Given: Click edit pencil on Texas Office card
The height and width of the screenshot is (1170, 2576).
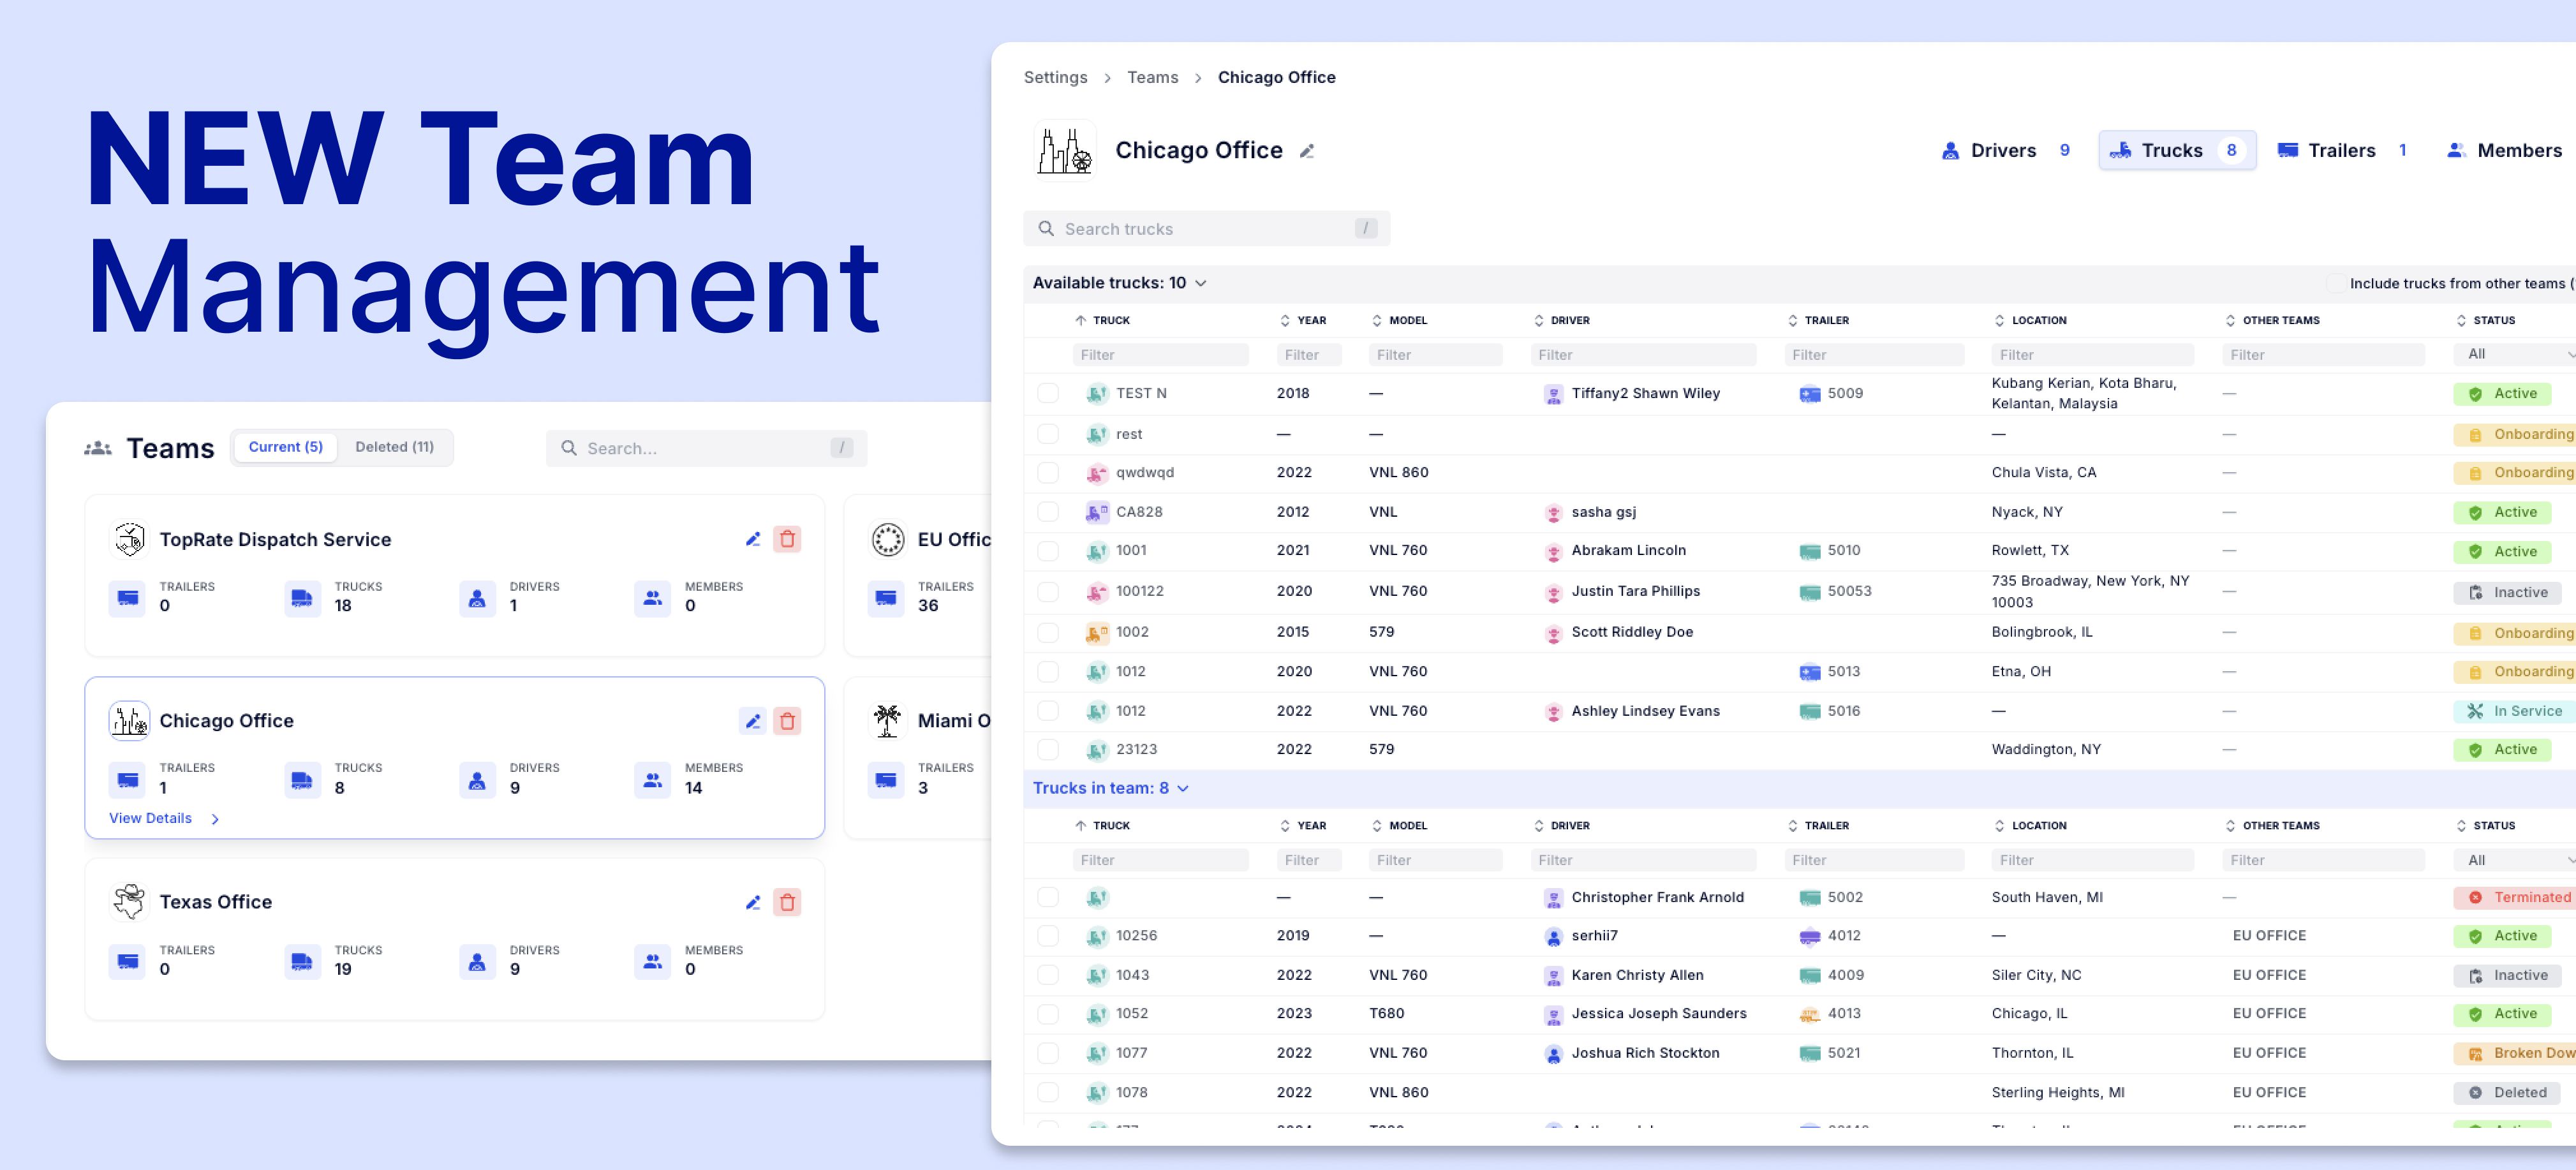Looking at the screenshot, I should 752,902.
